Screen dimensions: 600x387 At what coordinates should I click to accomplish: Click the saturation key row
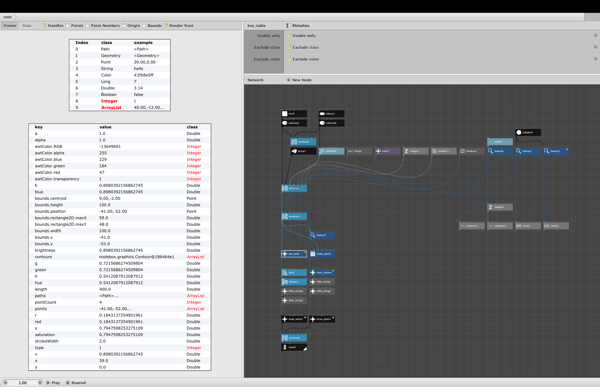coord(119,335)
